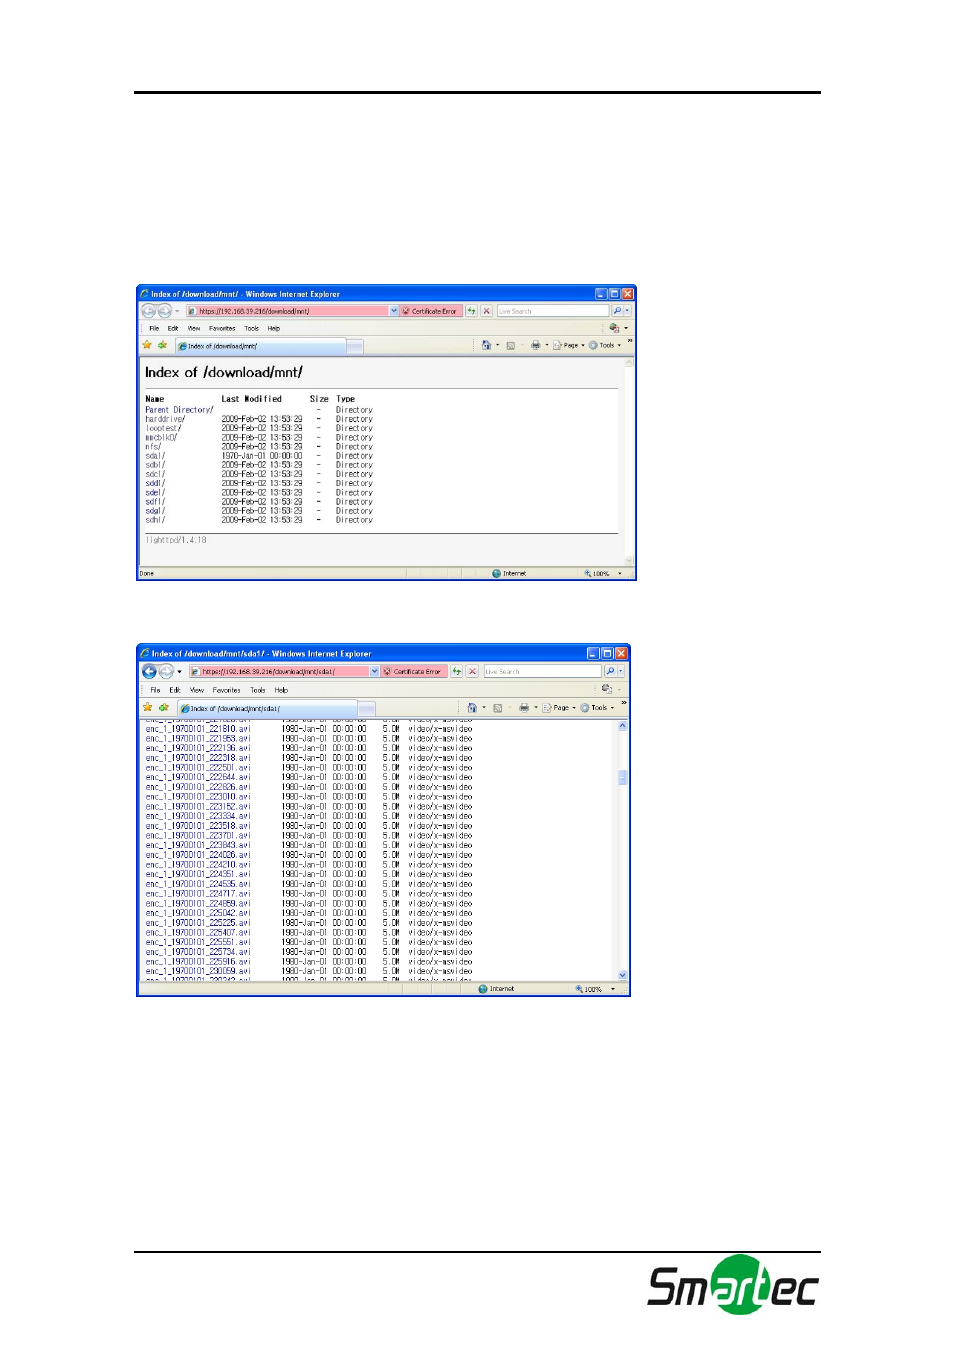The image size is (954, 1350).
Task: Open zoom 100% dropdown in /mnt/sda1/ window
Action: [613, 989]
